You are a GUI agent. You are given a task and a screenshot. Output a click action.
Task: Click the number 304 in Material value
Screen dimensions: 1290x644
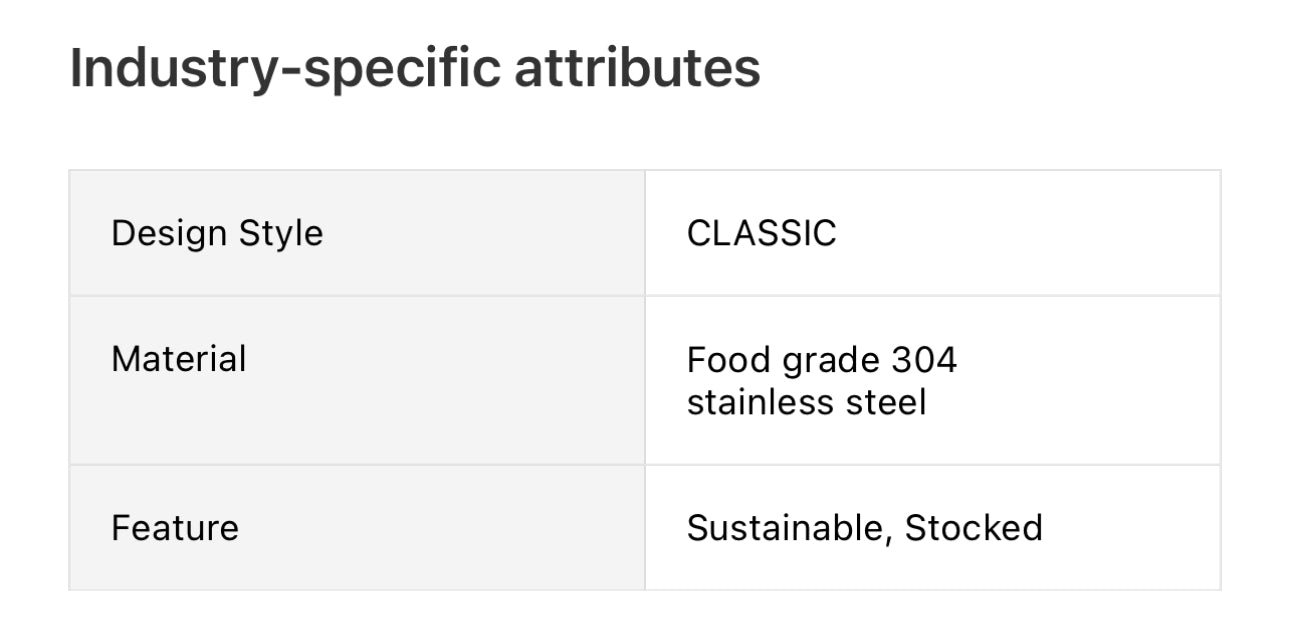pyautogui.click(x=924, y=360)
